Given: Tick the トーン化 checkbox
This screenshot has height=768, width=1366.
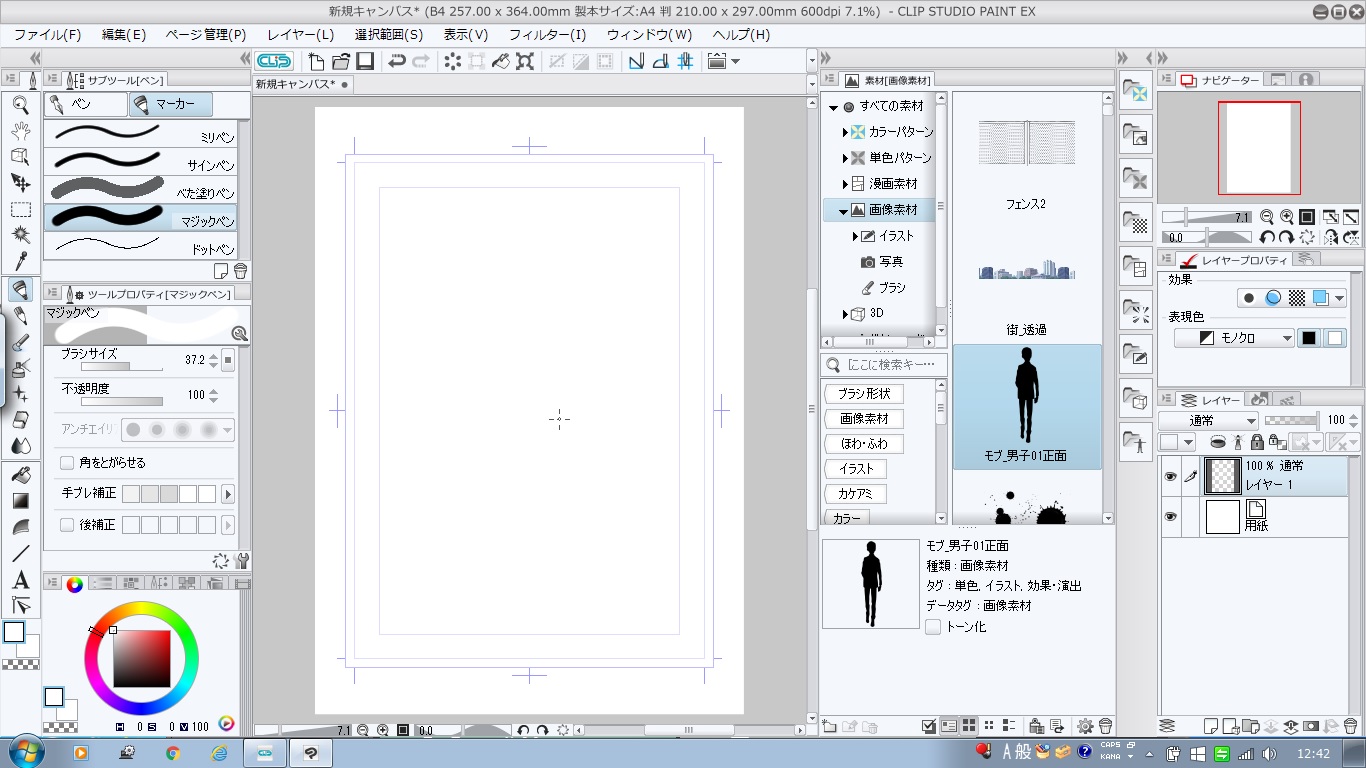Looking at the screenshot, I should [933, 627].
